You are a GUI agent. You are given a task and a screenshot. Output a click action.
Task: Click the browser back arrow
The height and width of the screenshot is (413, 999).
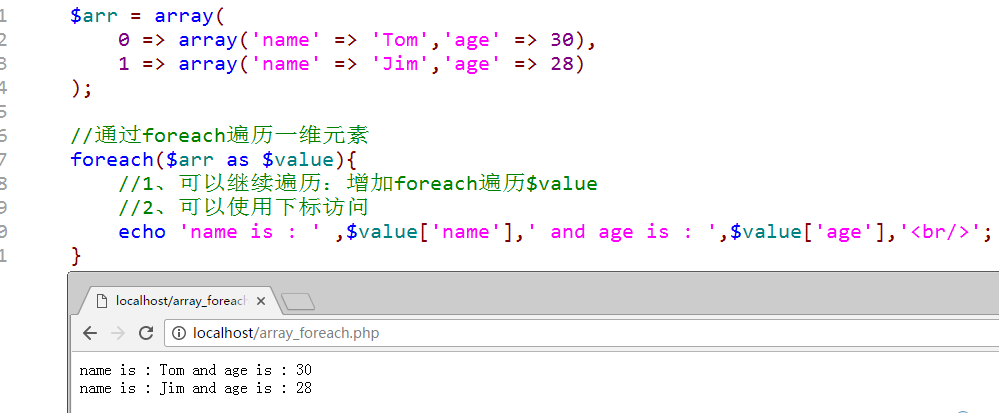[x=90, y=333]
